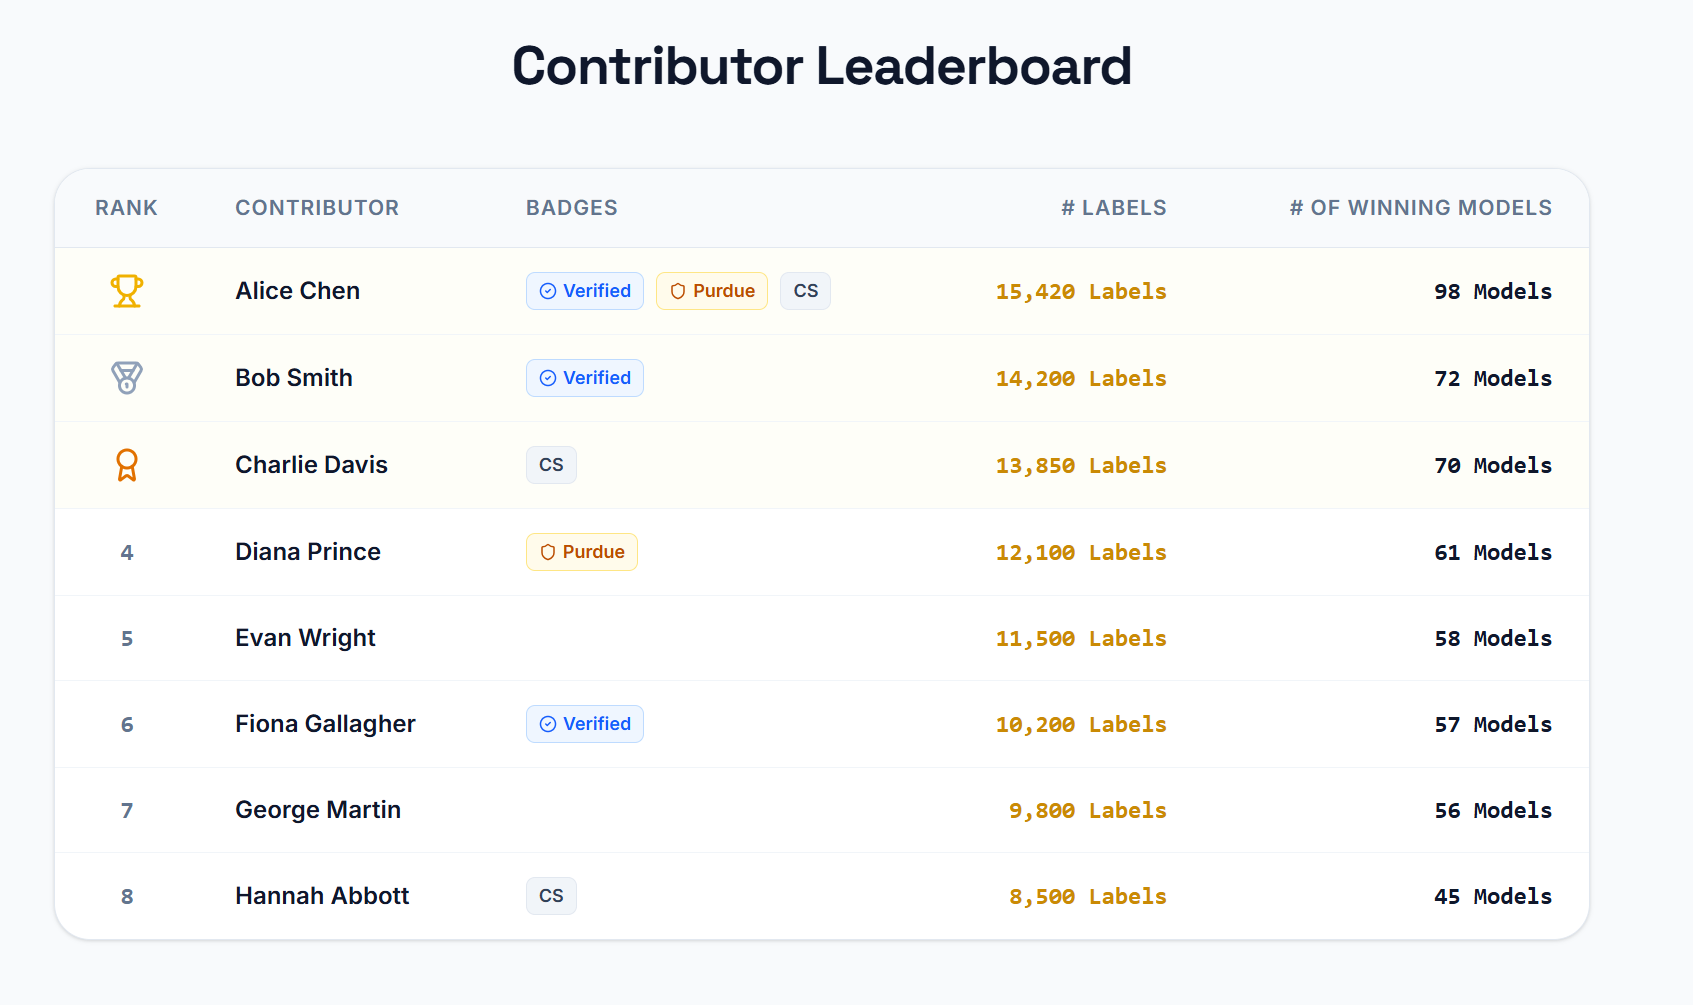Screen dimensions: 1693x1005
Task: Click the Badges column header
Action: (x=571, y=208)
